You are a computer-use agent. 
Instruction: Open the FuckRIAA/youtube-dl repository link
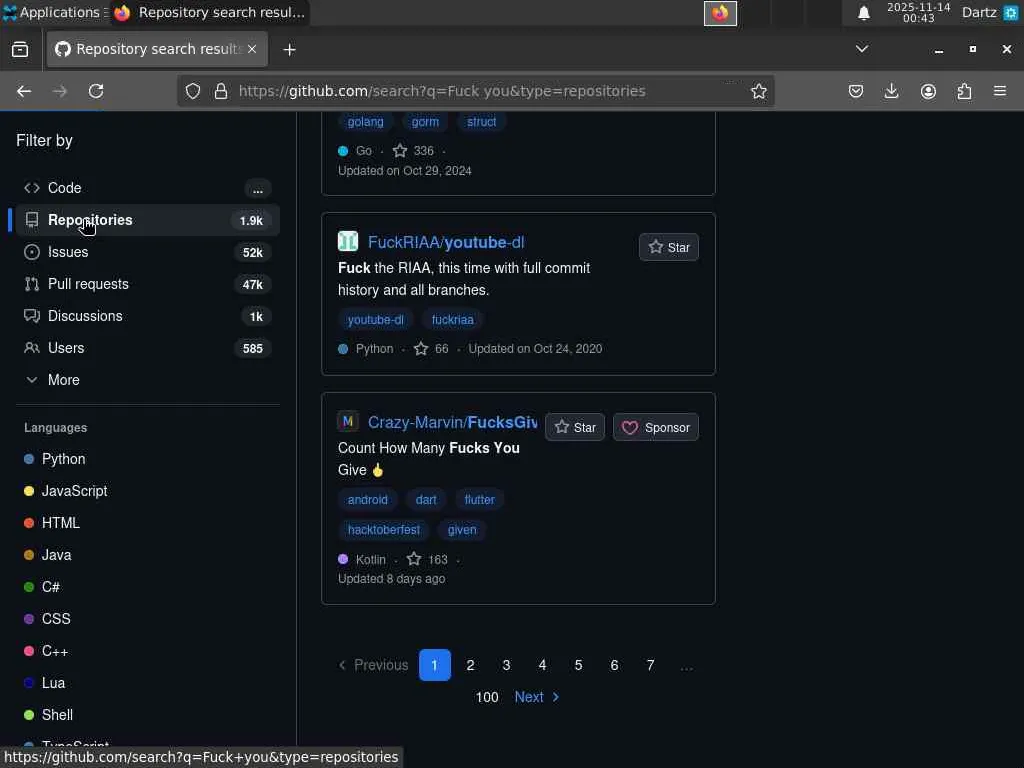pyautogui.click(x=446, y=242)
